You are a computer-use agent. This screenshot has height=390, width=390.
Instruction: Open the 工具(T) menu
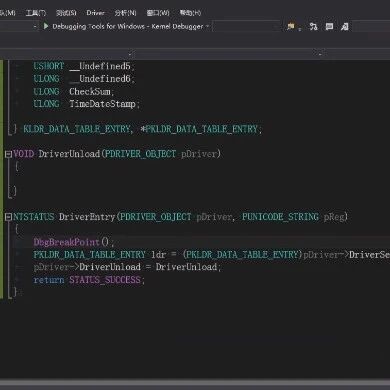pyautogui.click(x=36, y=13)
